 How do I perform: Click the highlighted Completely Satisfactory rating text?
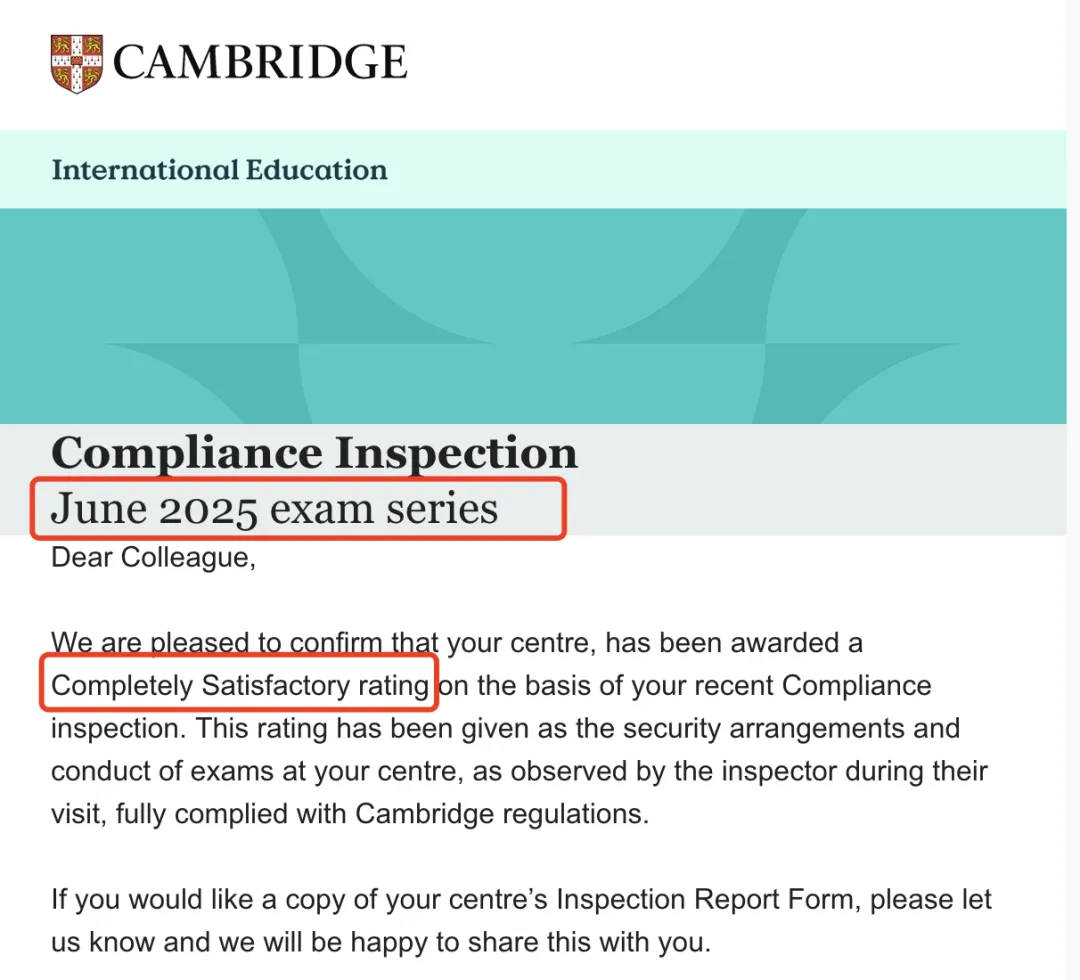click(x=240, y=685)
